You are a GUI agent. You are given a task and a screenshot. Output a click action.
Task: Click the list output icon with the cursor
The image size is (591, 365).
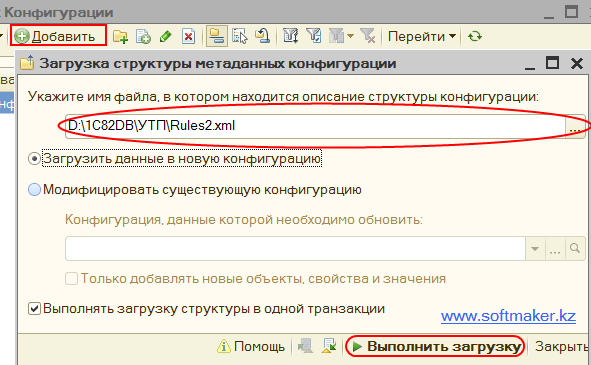[240, 37]
